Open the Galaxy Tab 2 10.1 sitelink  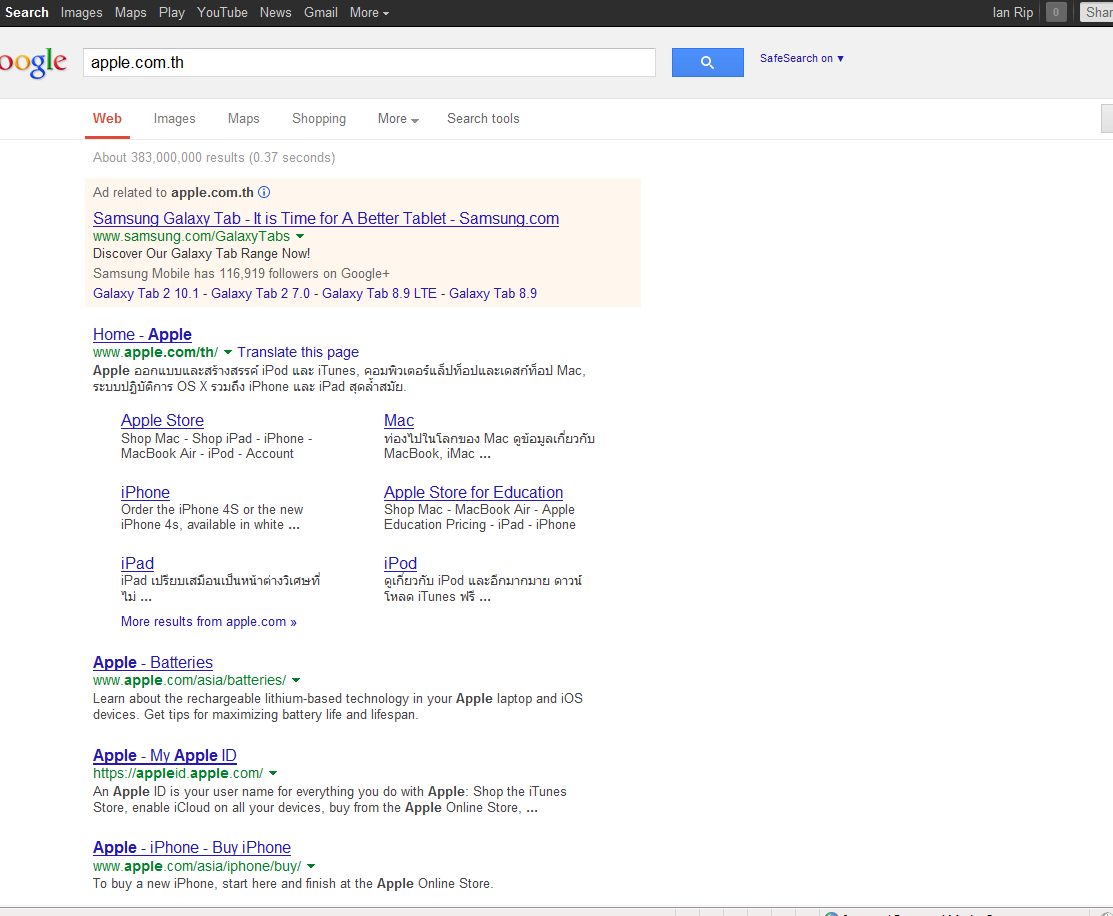pyautogui.click(x=146, y=293)
